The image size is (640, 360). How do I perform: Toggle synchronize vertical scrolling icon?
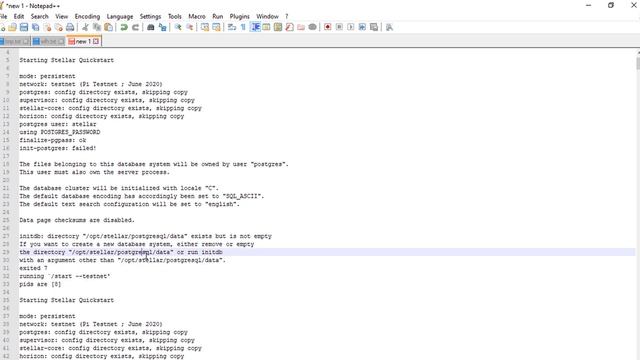tap(205, 27)
